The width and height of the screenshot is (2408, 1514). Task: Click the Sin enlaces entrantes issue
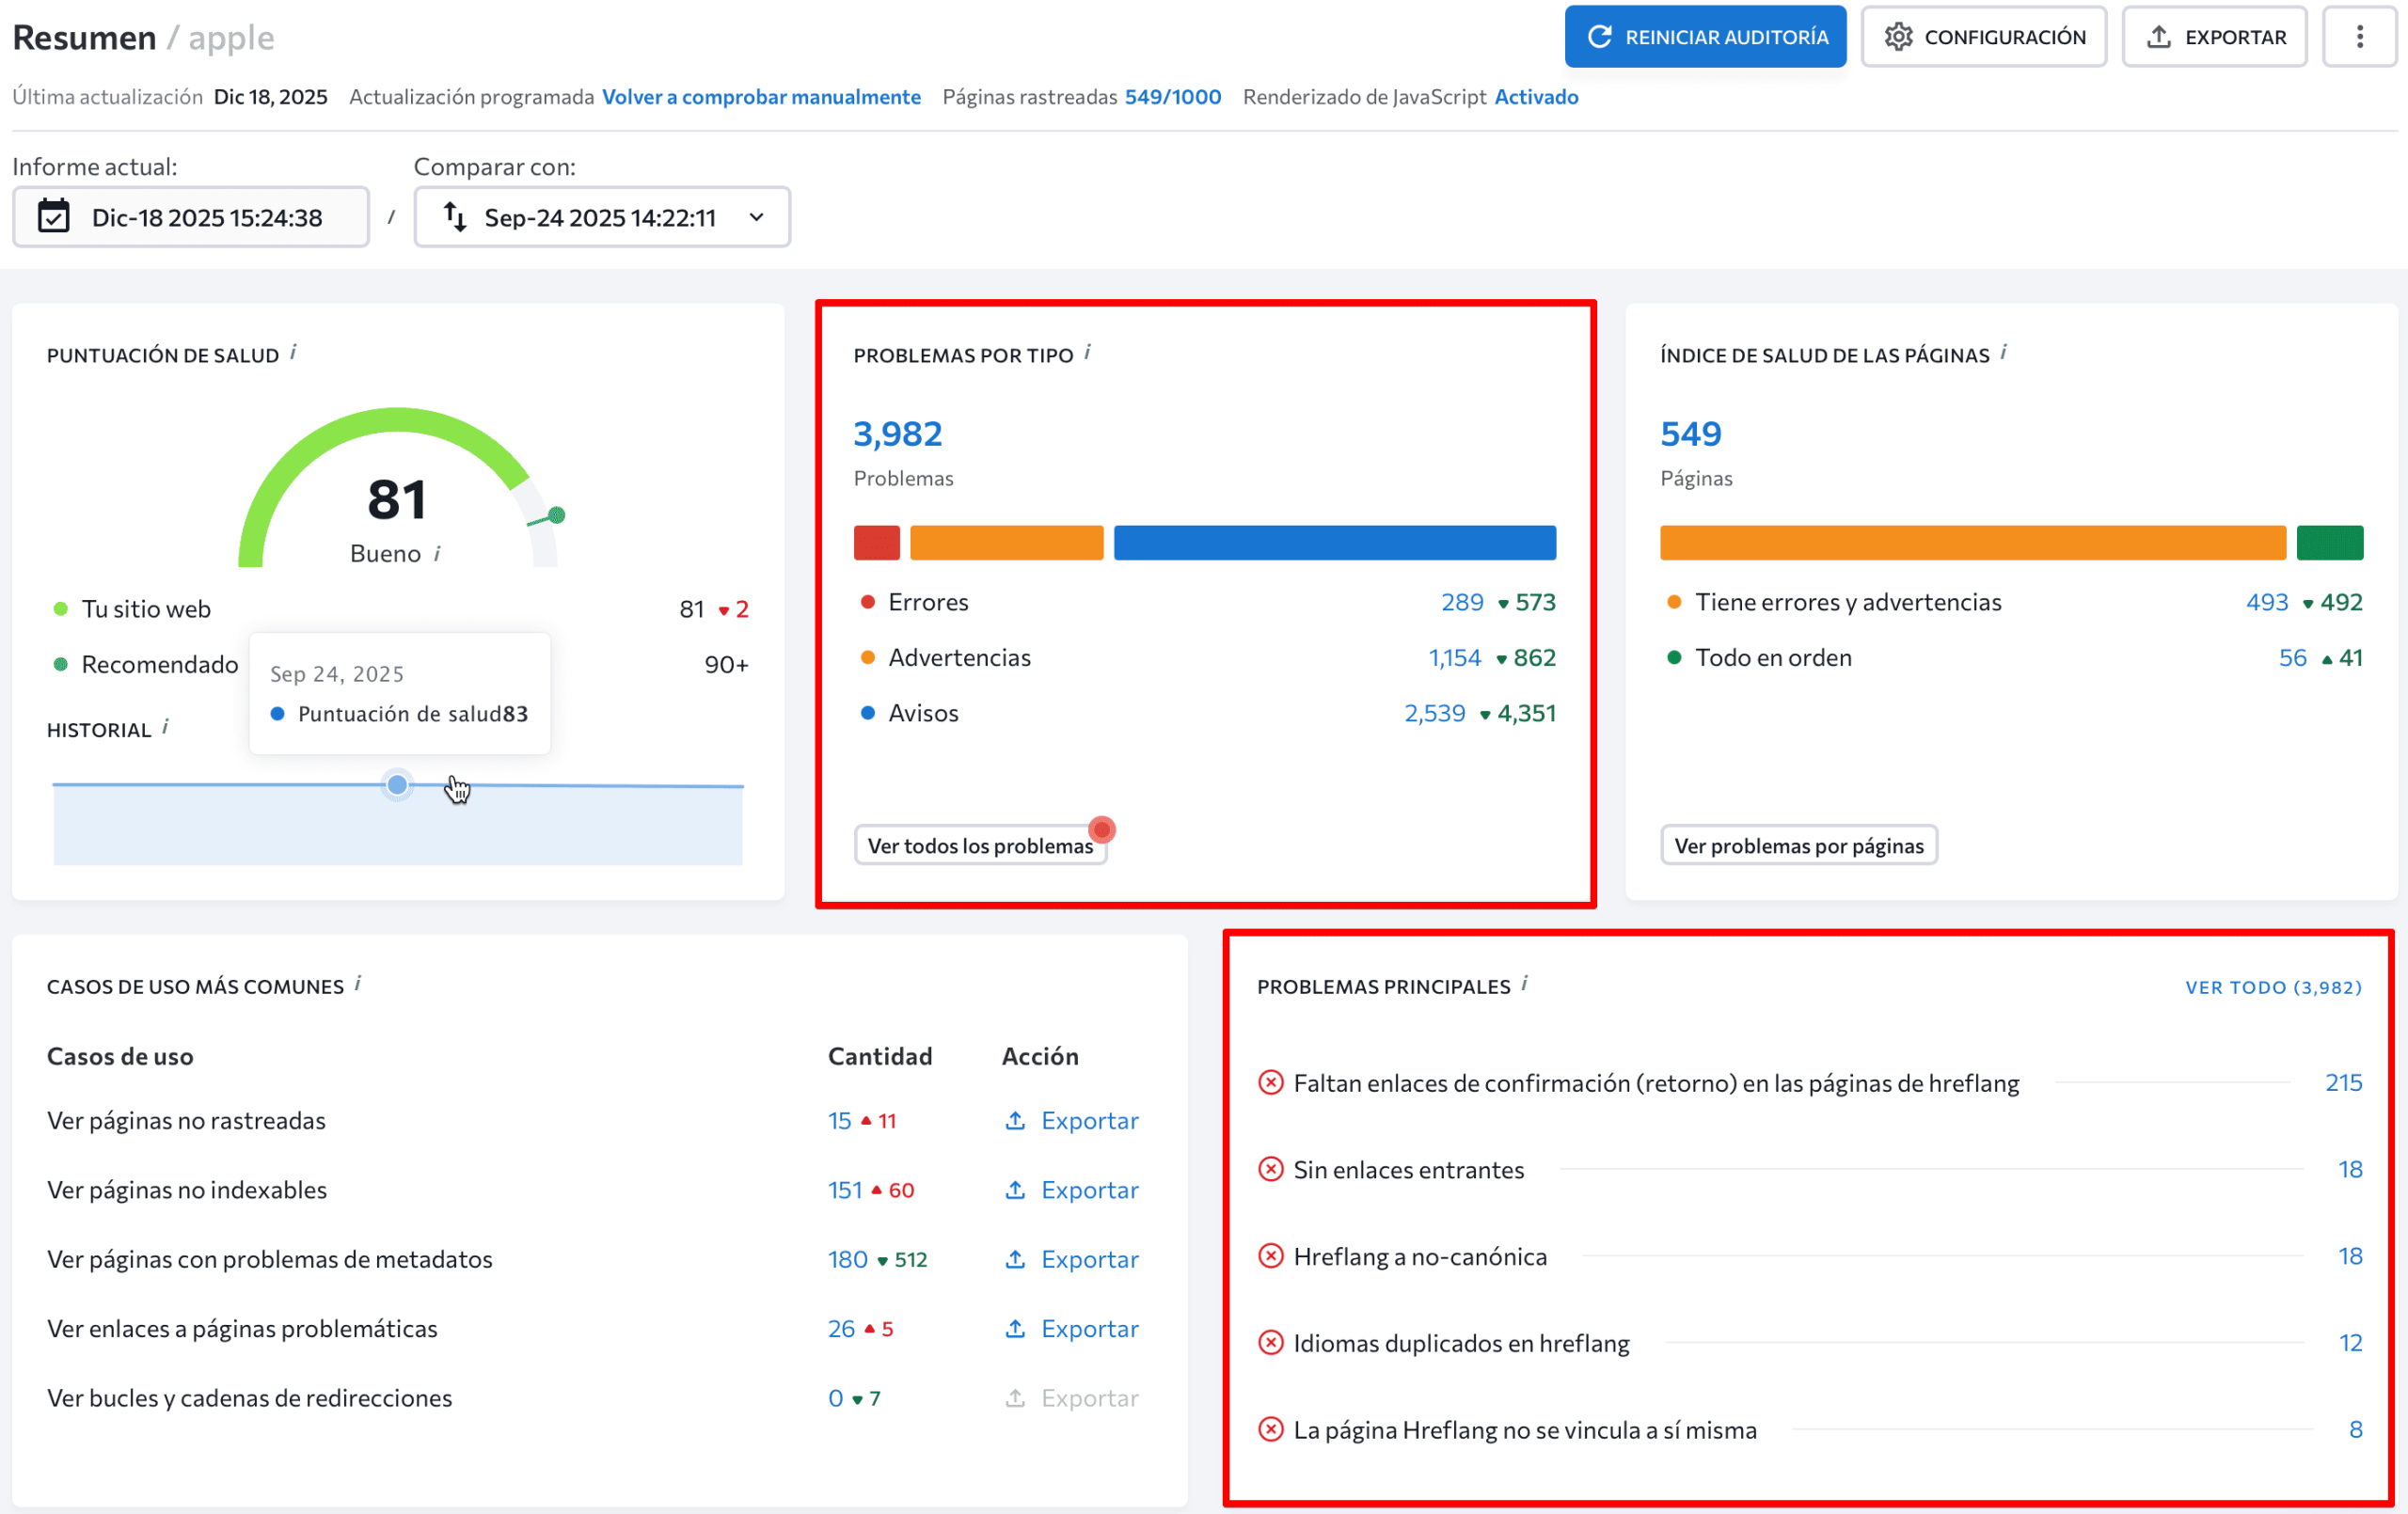[x=1408, y=1169]
